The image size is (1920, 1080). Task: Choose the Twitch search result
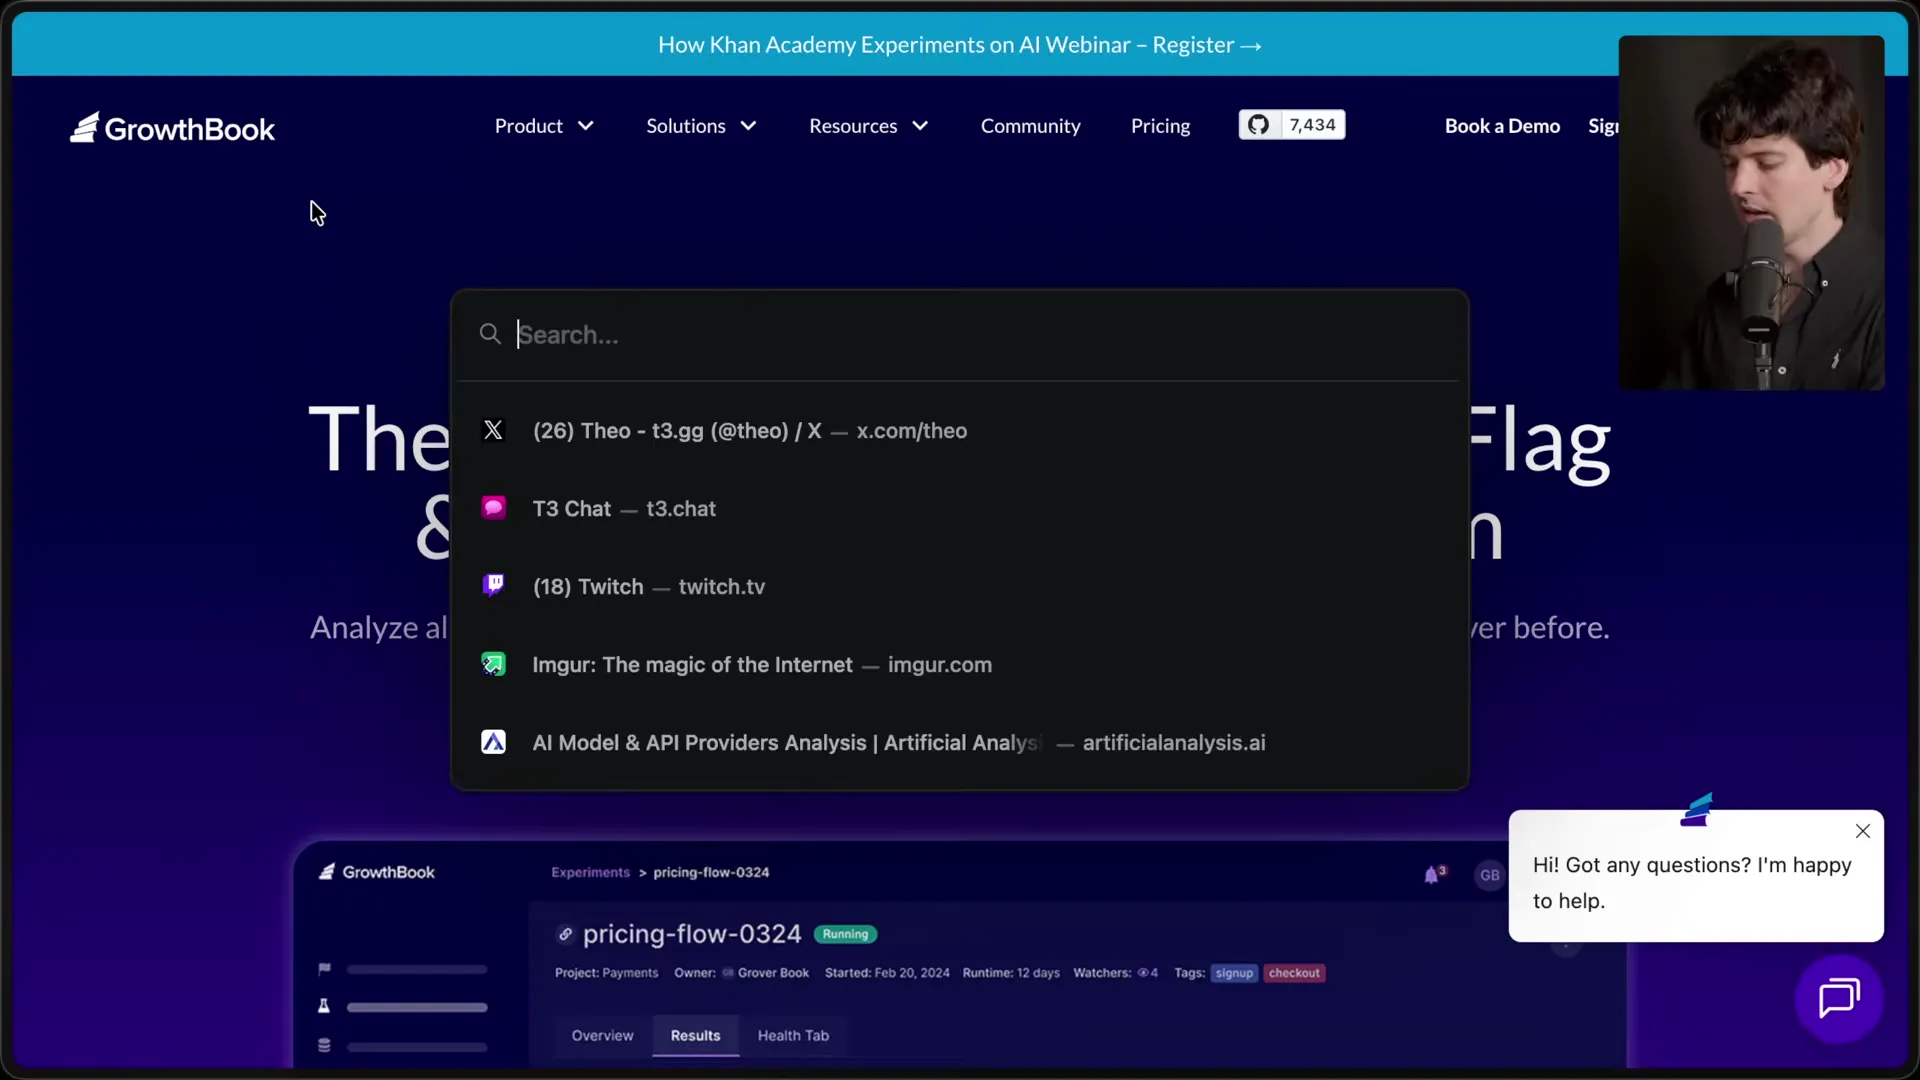[648, 587]
